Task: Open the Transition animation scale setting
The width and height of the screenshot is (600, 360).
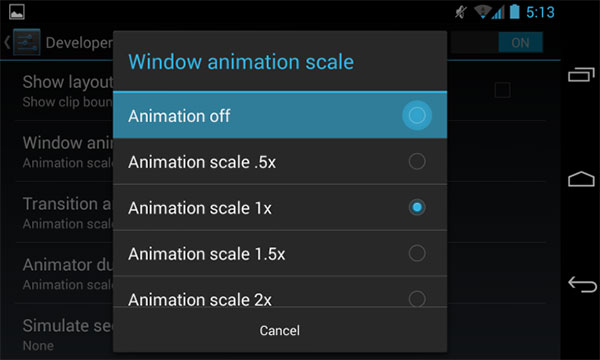Action: 64,212
